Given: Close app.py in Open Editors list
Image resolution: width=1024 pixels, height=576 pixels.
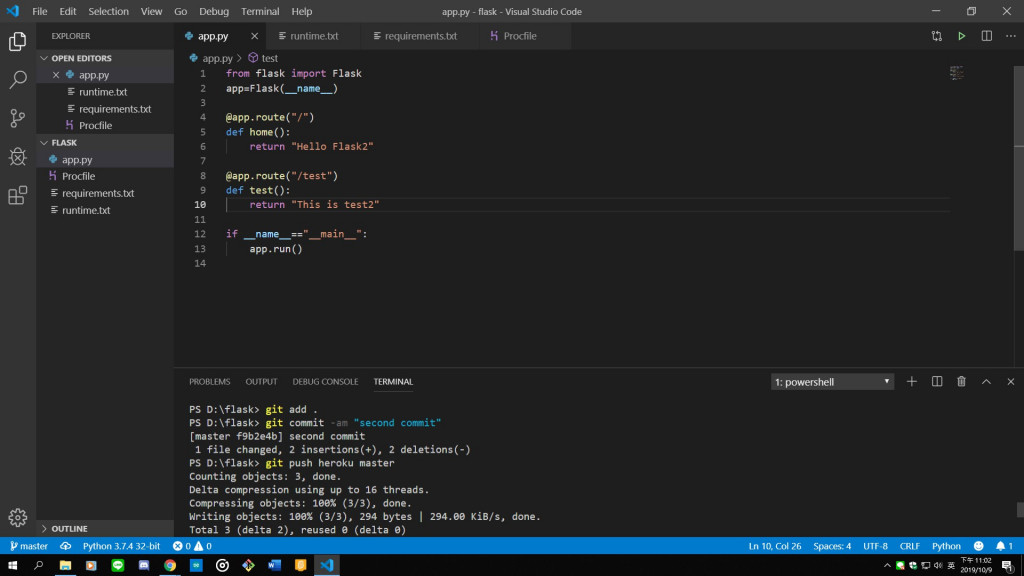Looking at the screenshot, I should (56, 75).
